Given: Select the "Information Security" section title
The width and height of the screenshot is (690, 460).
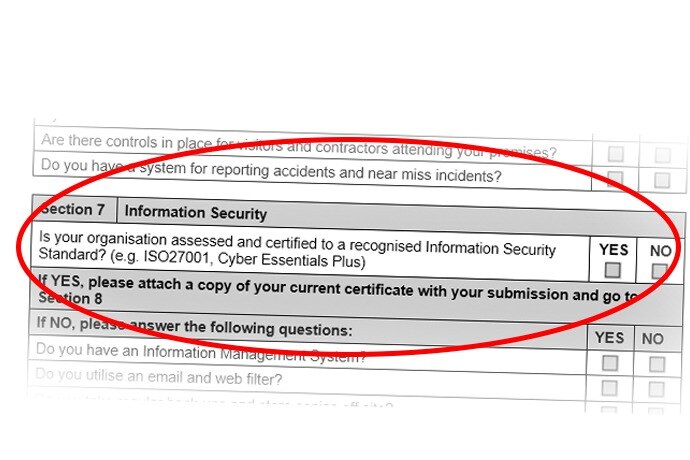Looking at the screenshot, I should click(195, 213).
